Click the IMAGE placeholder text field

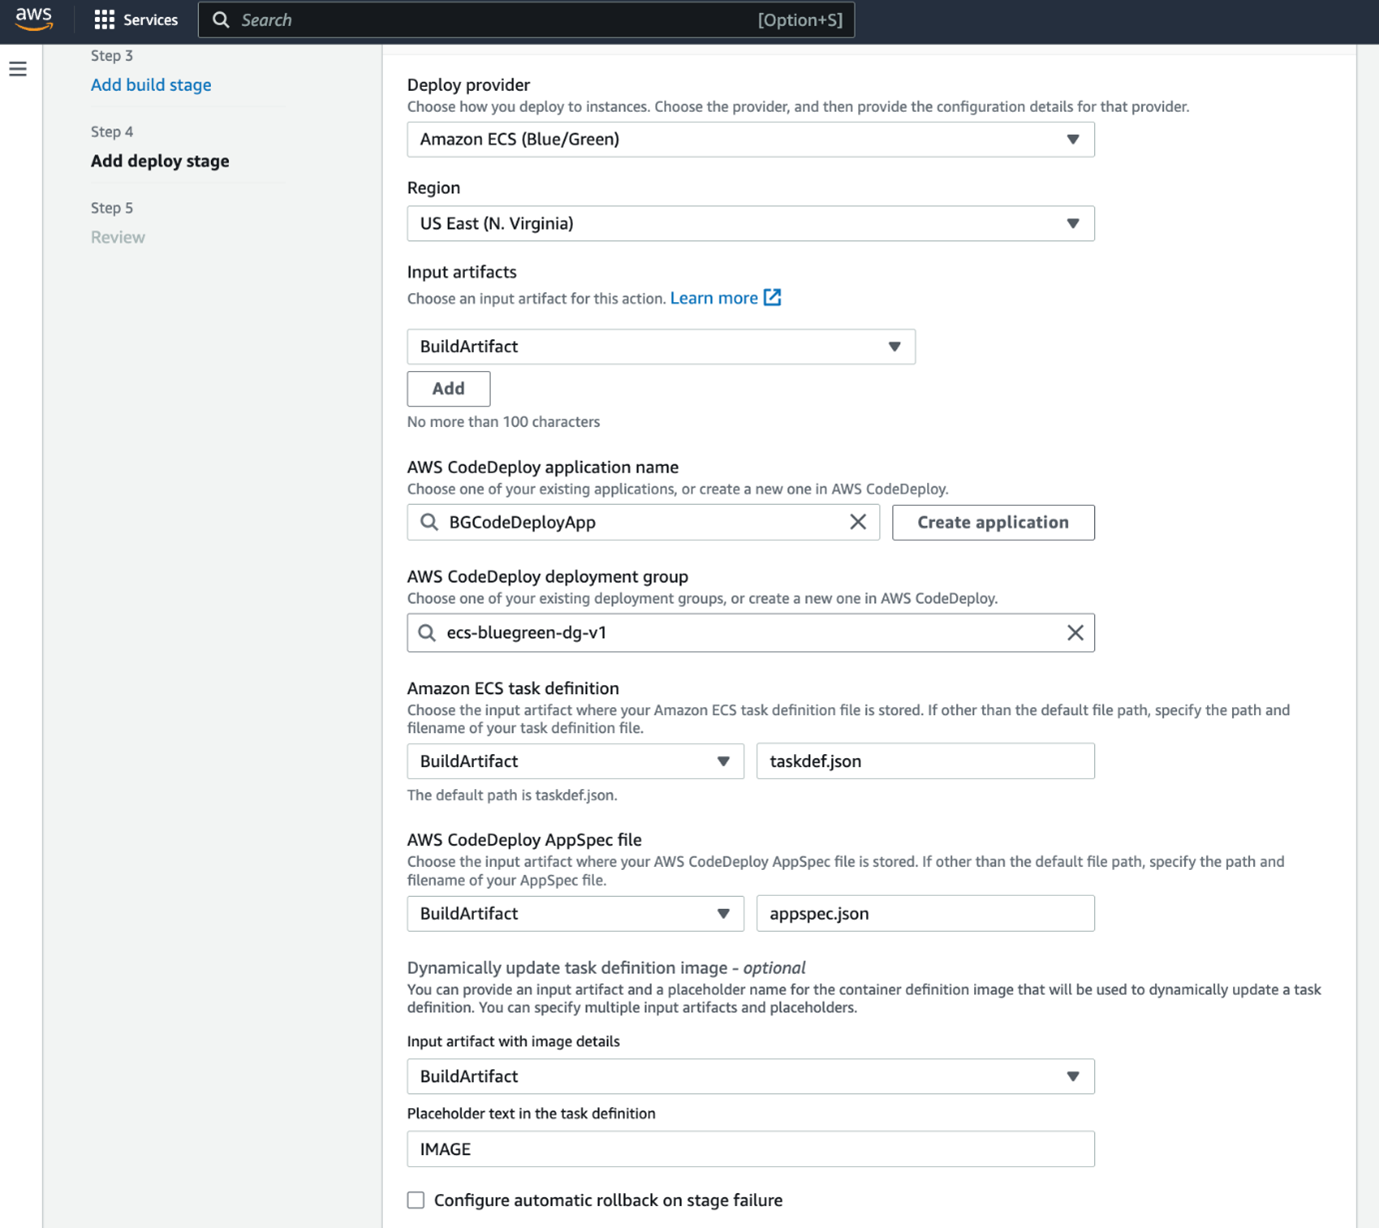[751, 1149]
